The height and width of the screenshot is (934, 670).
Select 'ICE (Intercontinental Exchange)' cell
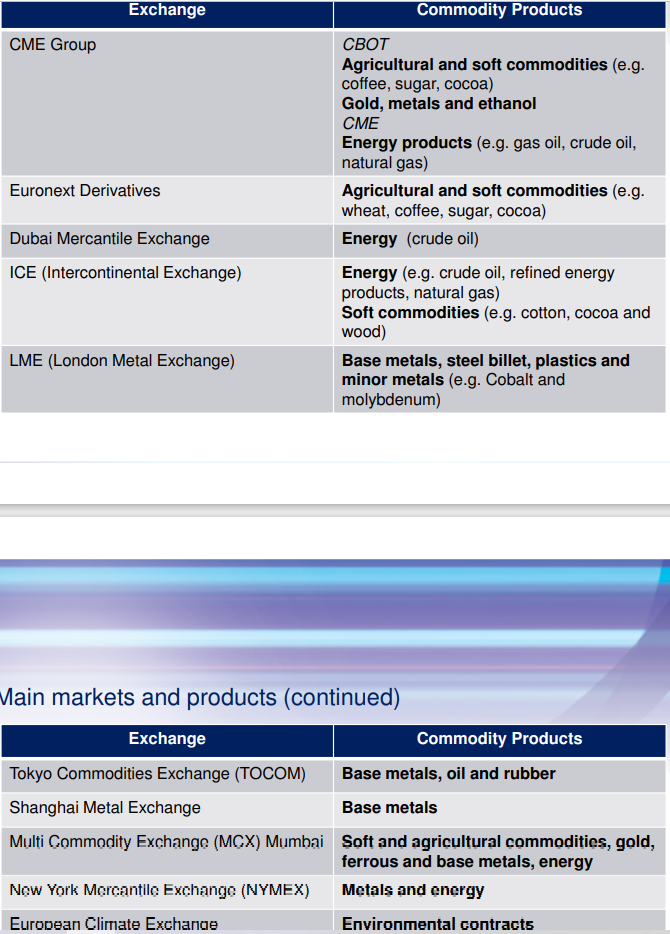click(167, 302)
